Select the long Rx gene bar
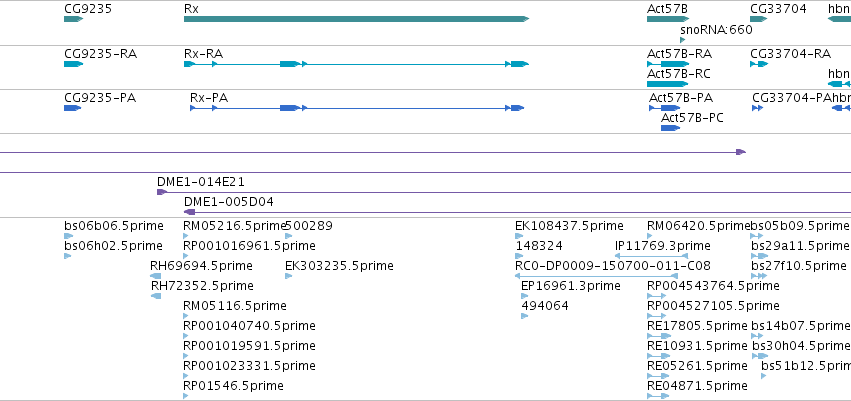This screenshot has height=401, width=851. pos(356,19)
